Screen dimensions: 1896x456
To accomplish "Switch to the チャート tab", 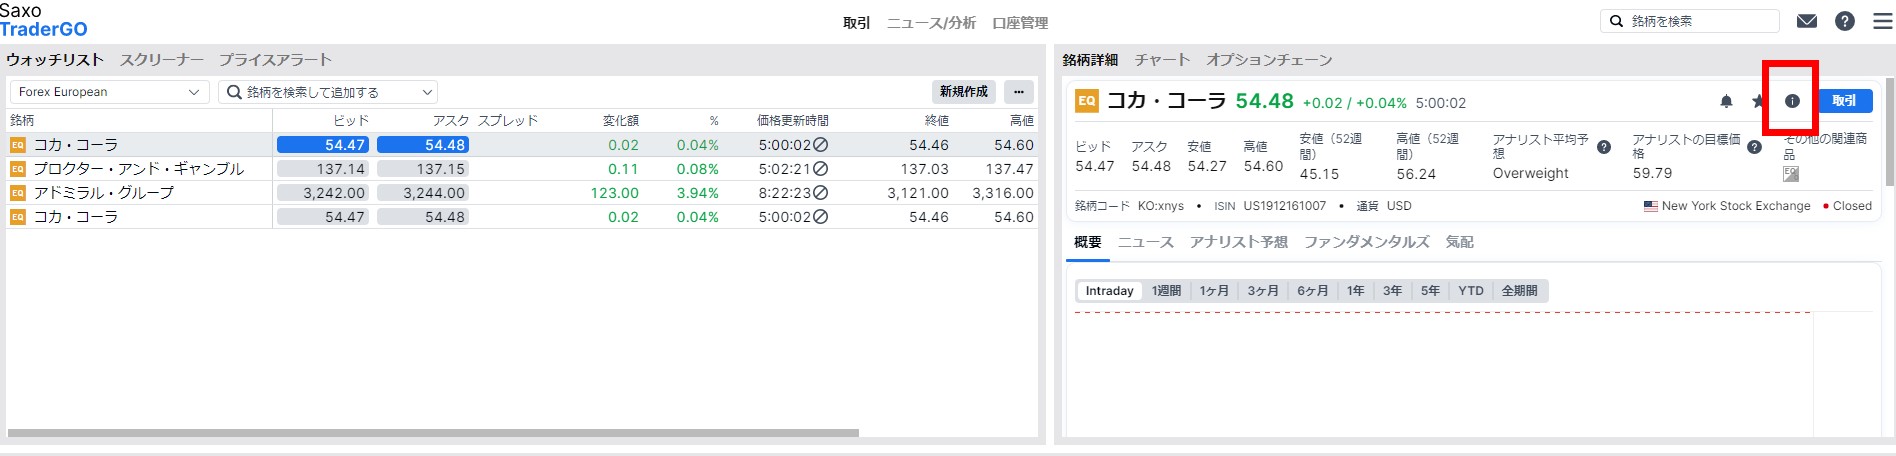I will pos(1162,60).
